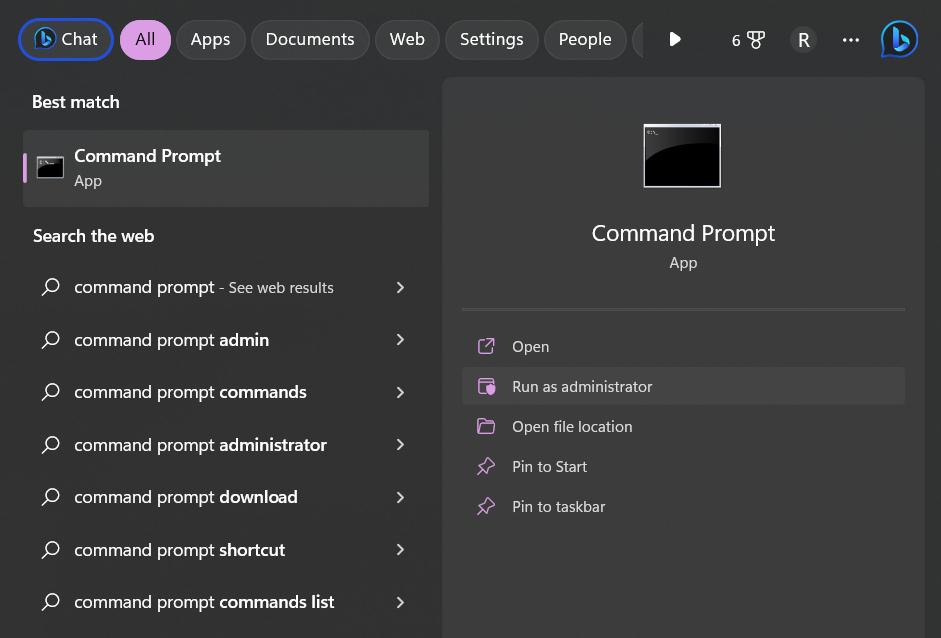Switch to the Documents tab
Image resolution: width=941 pixels, height=638 pixels.
pyautogui.click(x=310, y=40)
